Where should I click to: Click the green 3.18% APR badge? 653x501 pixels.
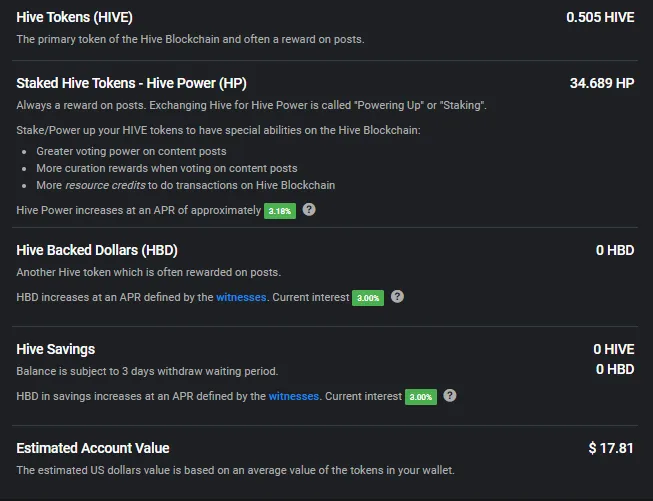[x=280, y=211]
